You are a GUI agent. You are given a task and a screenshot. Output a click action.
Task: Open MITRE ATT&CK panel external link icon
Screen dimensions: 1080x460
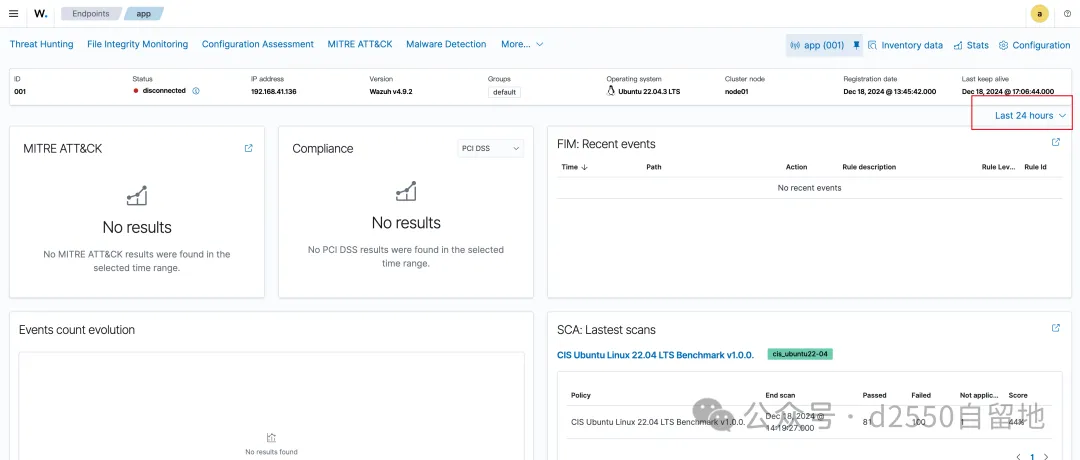249,148
